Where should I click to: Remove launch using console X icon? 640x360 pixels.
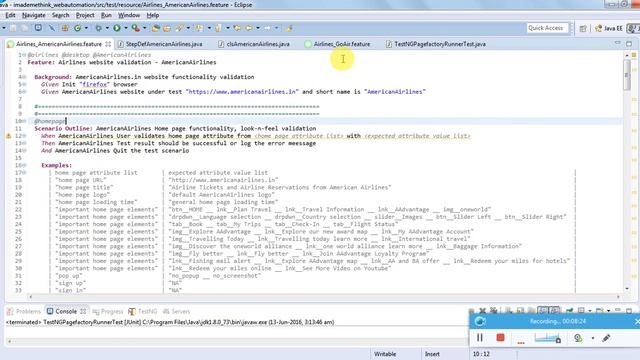tap(483, 311)
